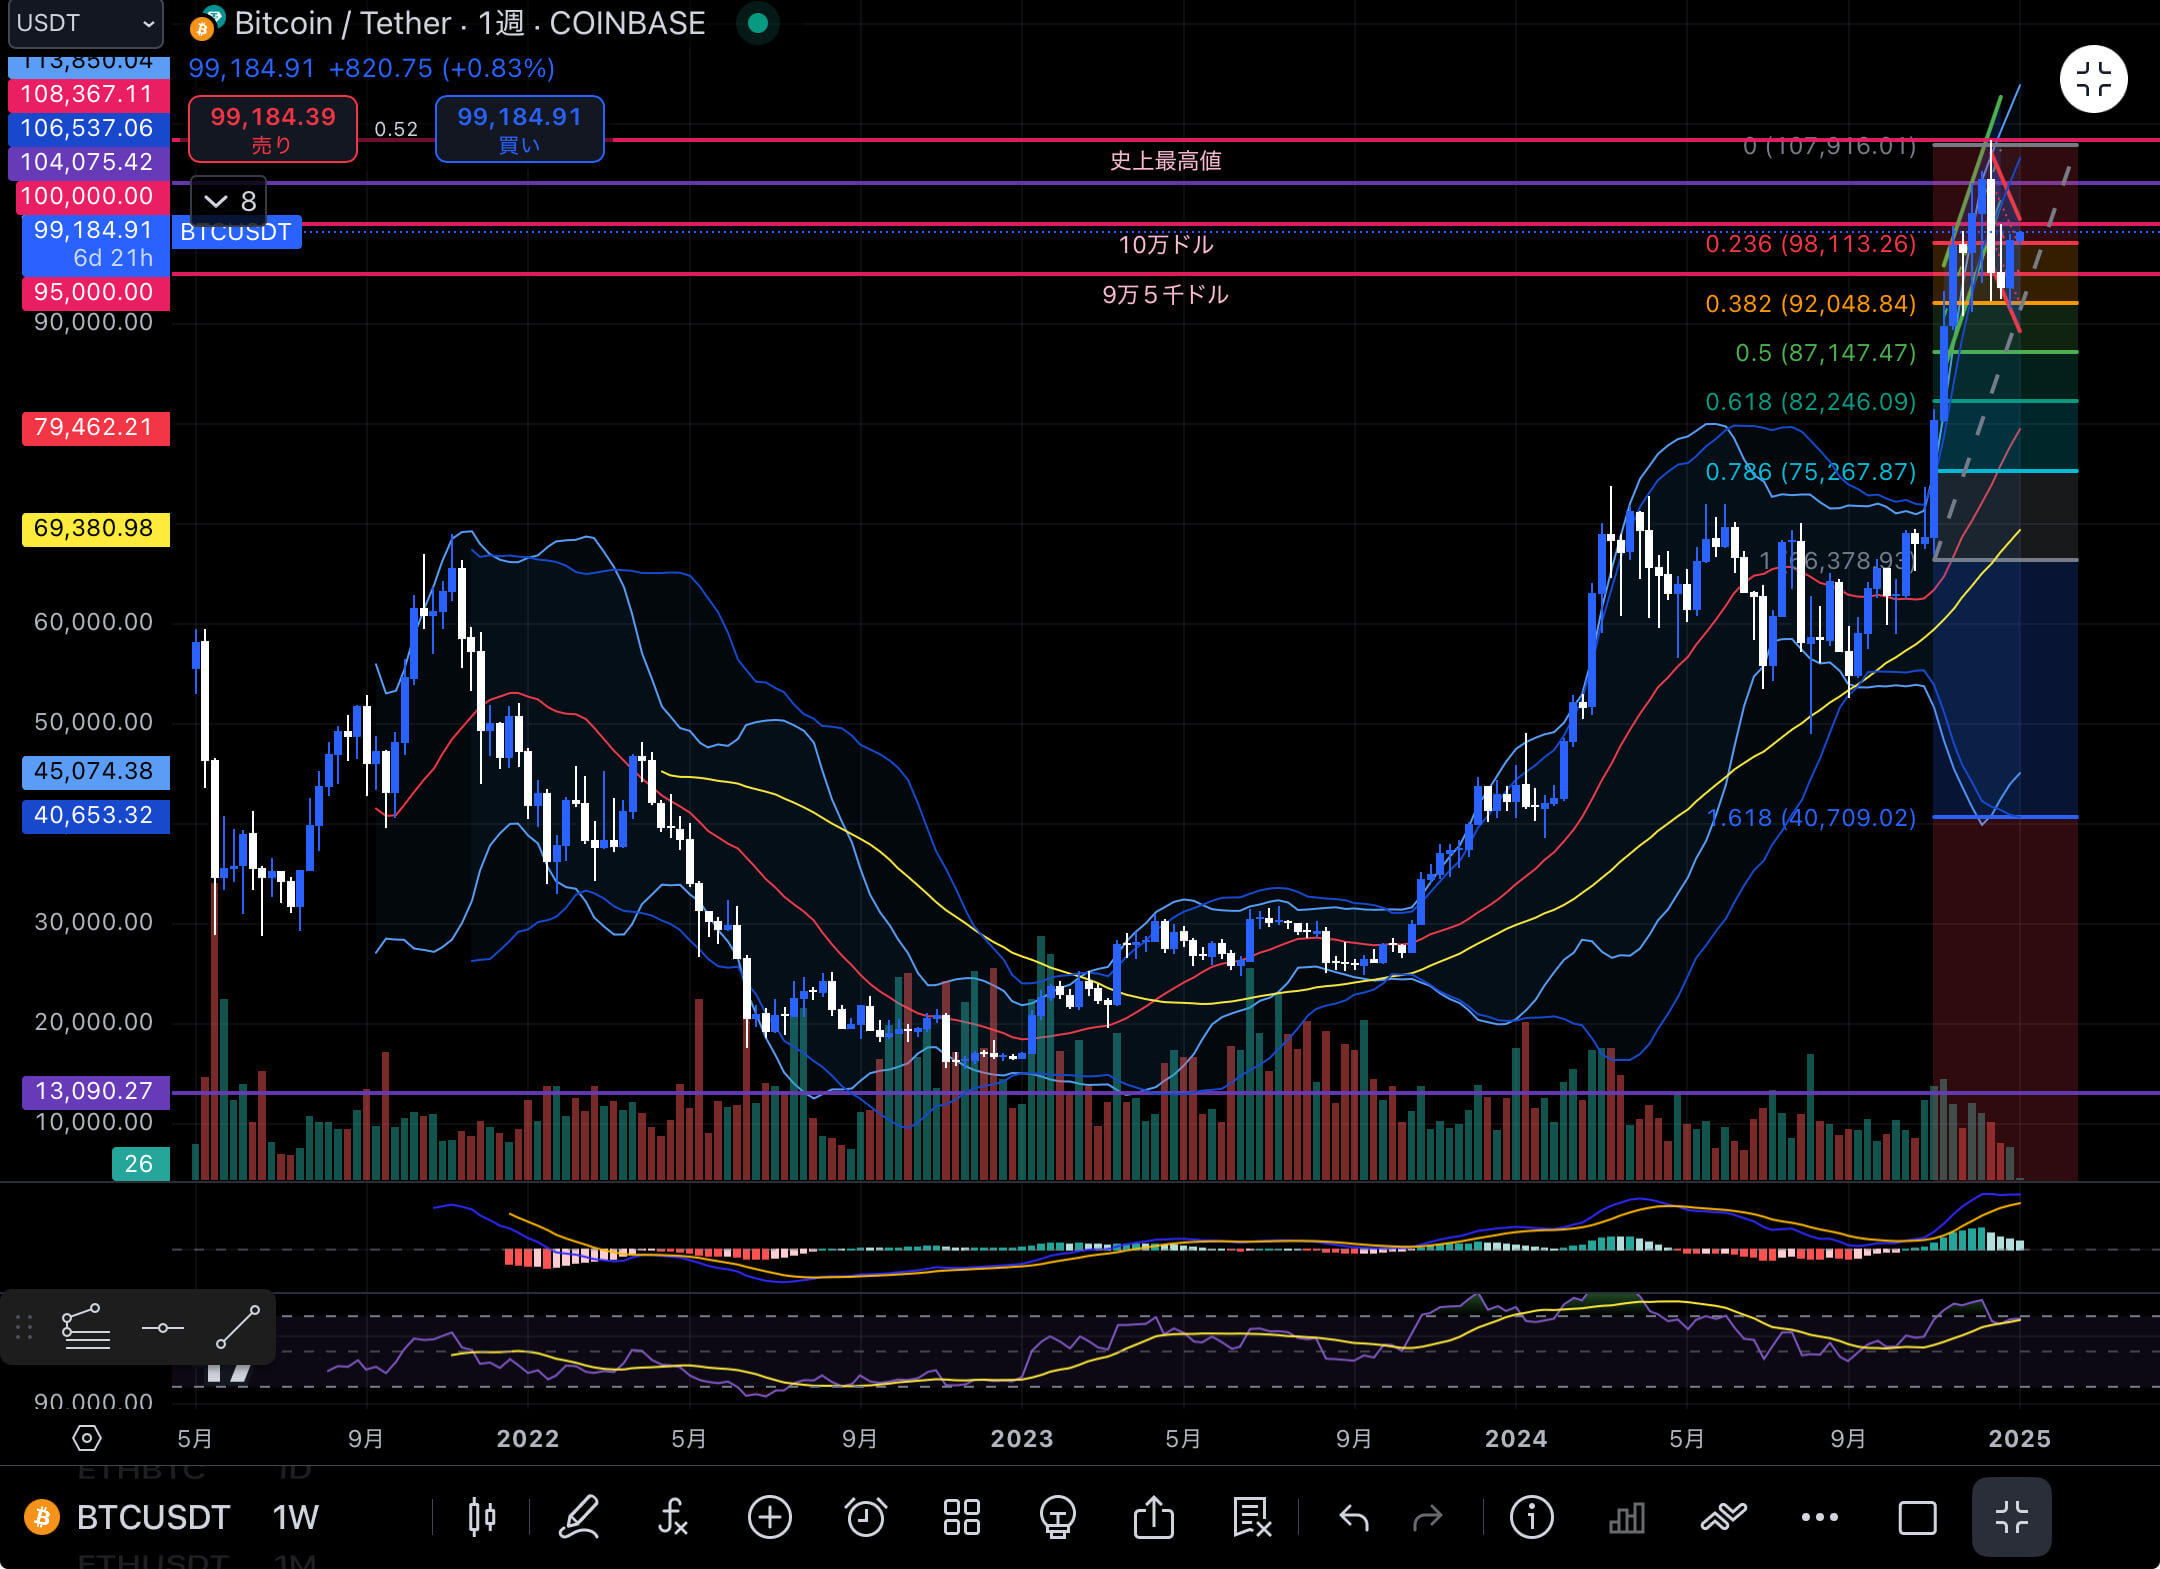Open the USDT currency dropdown
Image resolution: width=2160 pixels, height=1569 pixels.
[86, 23]
